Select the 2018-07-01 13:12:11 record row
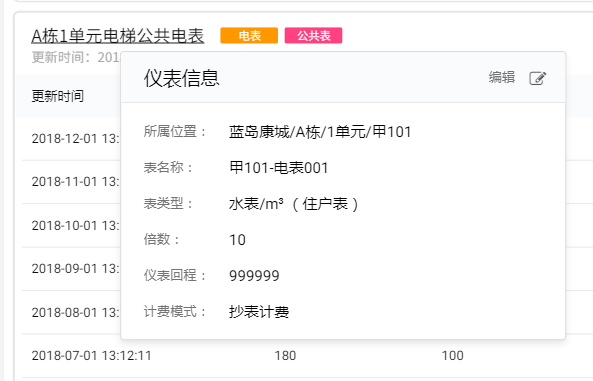Screen dimensions: 593x381 pos(303,356)
